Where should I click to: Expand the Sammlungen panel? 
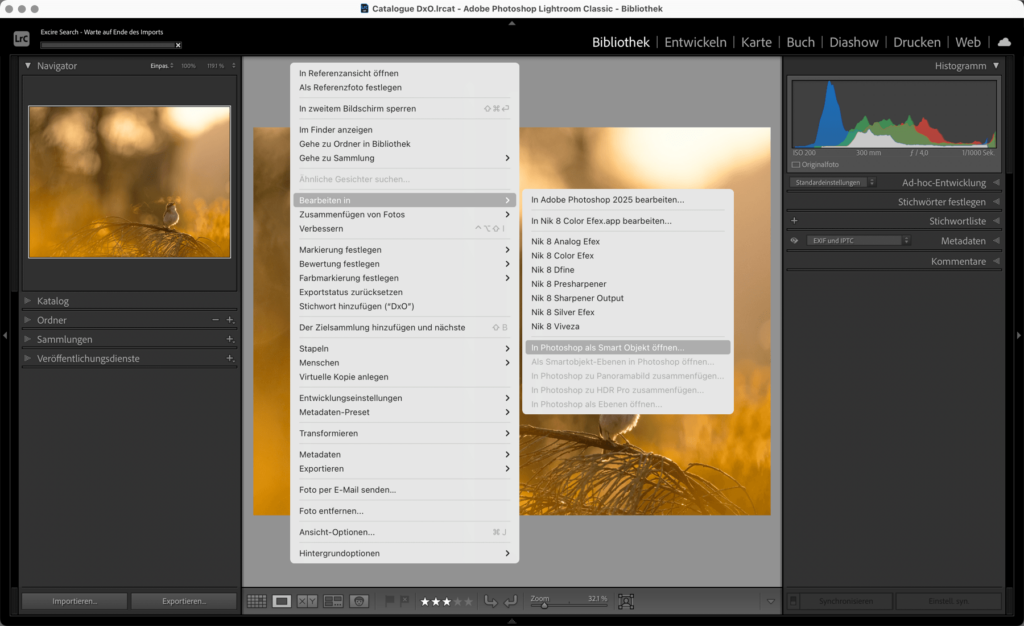point(27,339)
